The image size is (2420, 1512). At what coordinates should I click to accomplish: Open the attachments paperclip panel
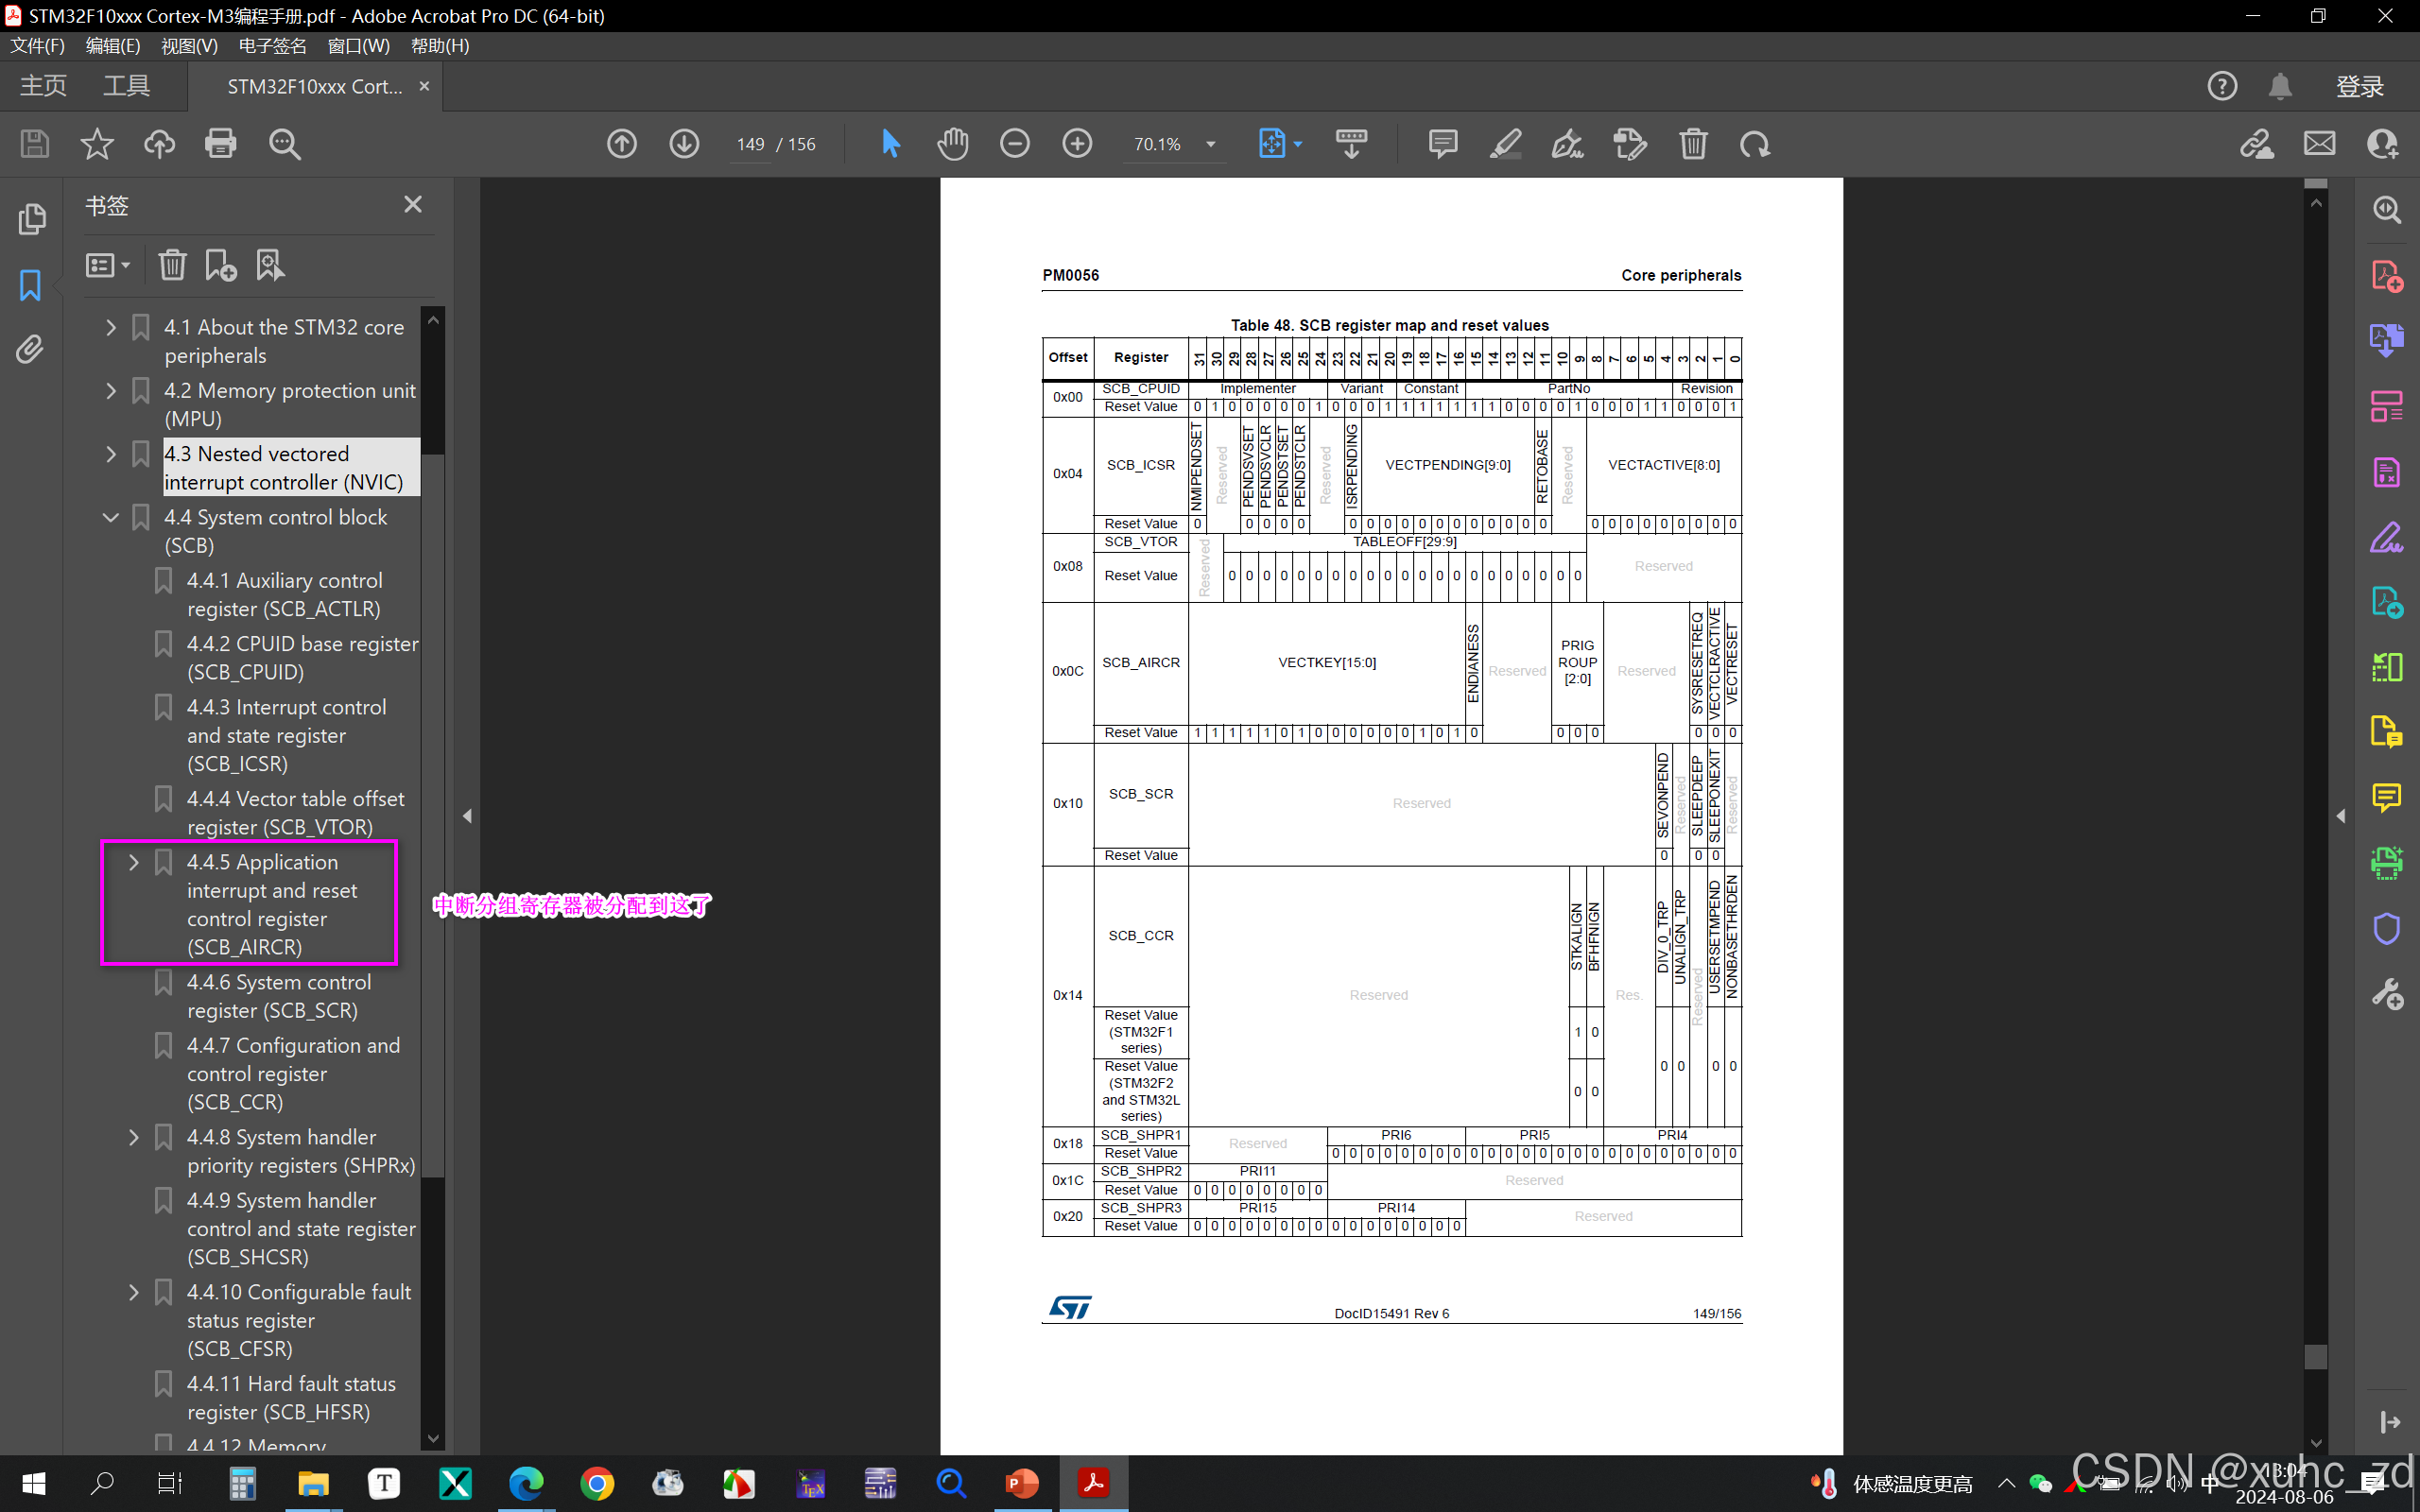point(31,349)
